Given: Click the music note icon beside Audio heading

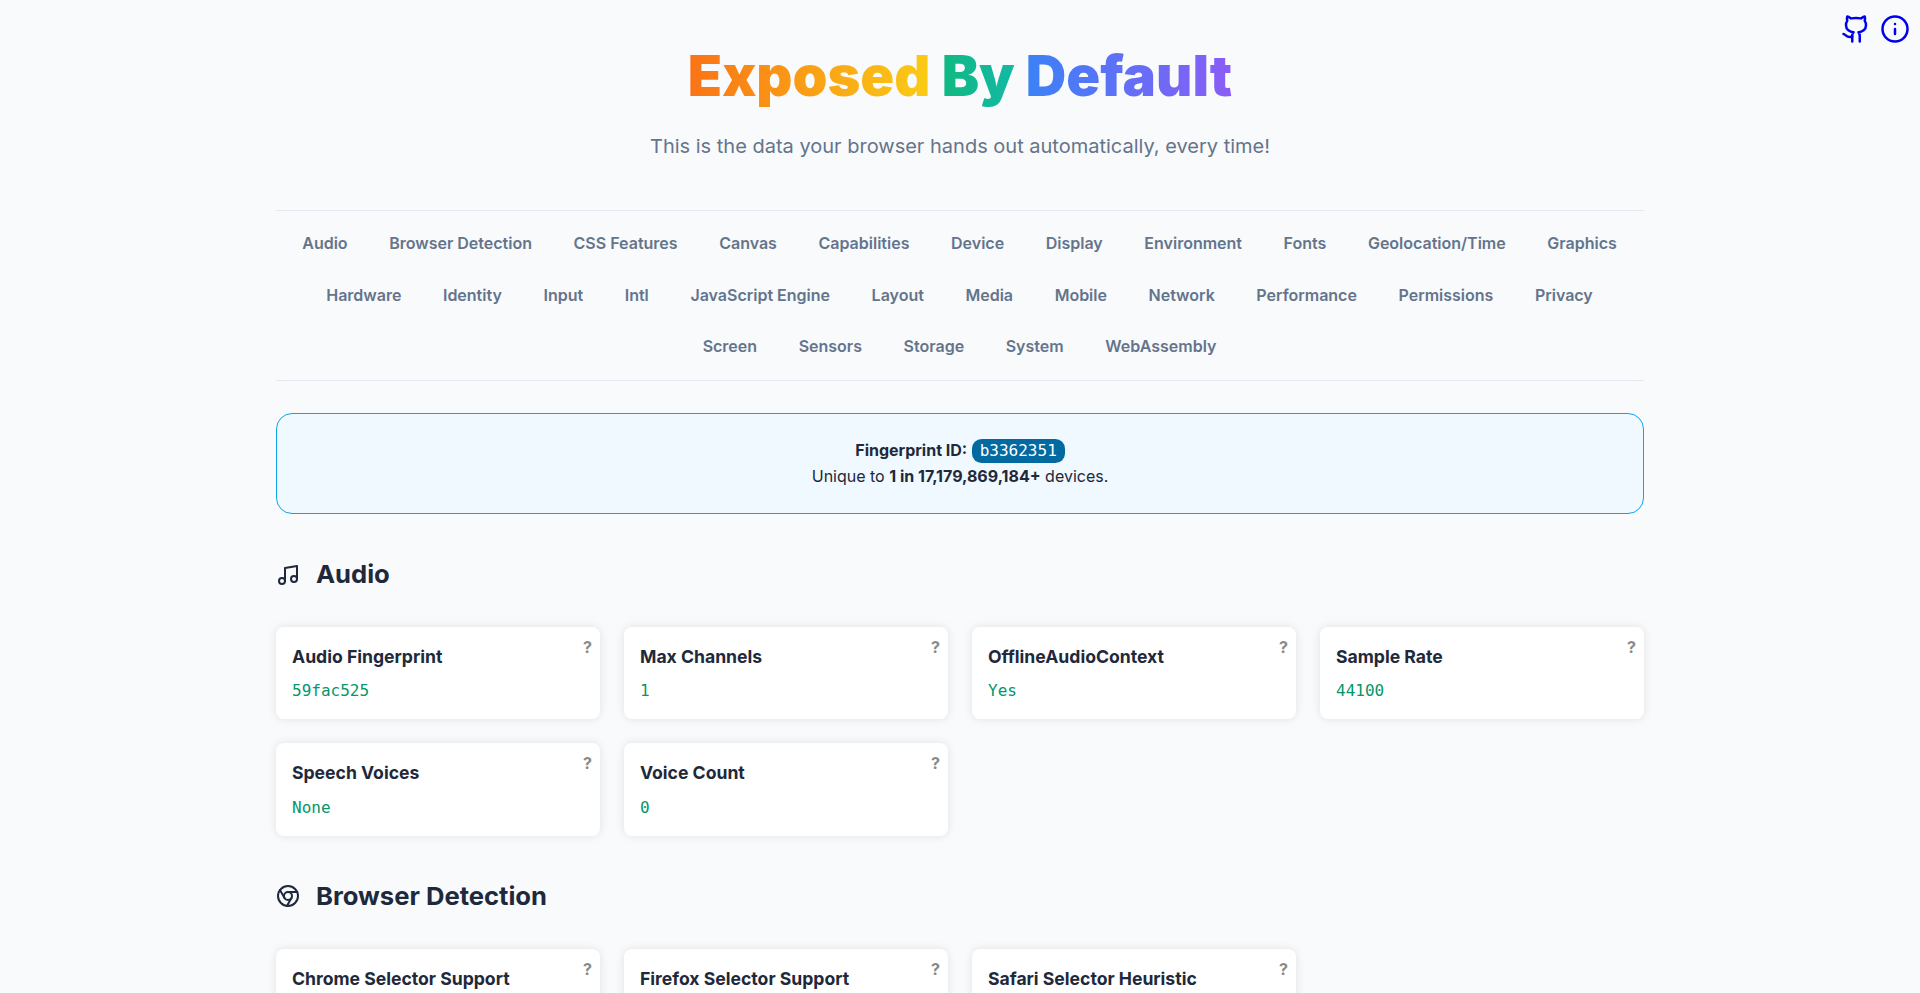Looking at the screenshot, I should 288,575.
